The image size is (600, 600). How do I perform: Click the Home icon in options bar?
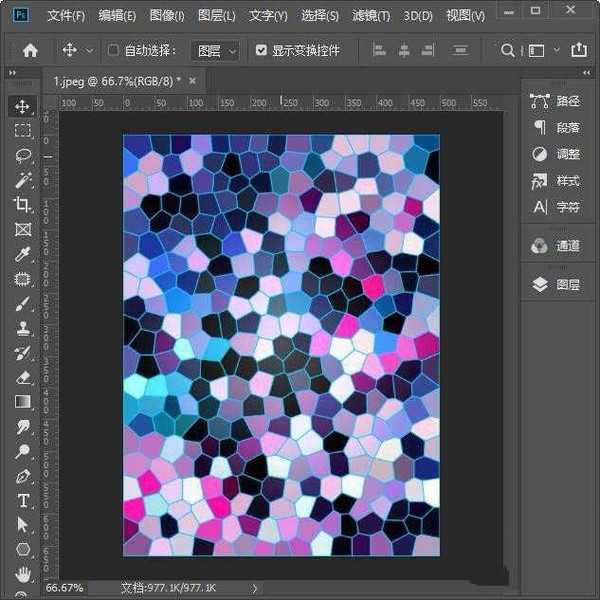[30, 50]
